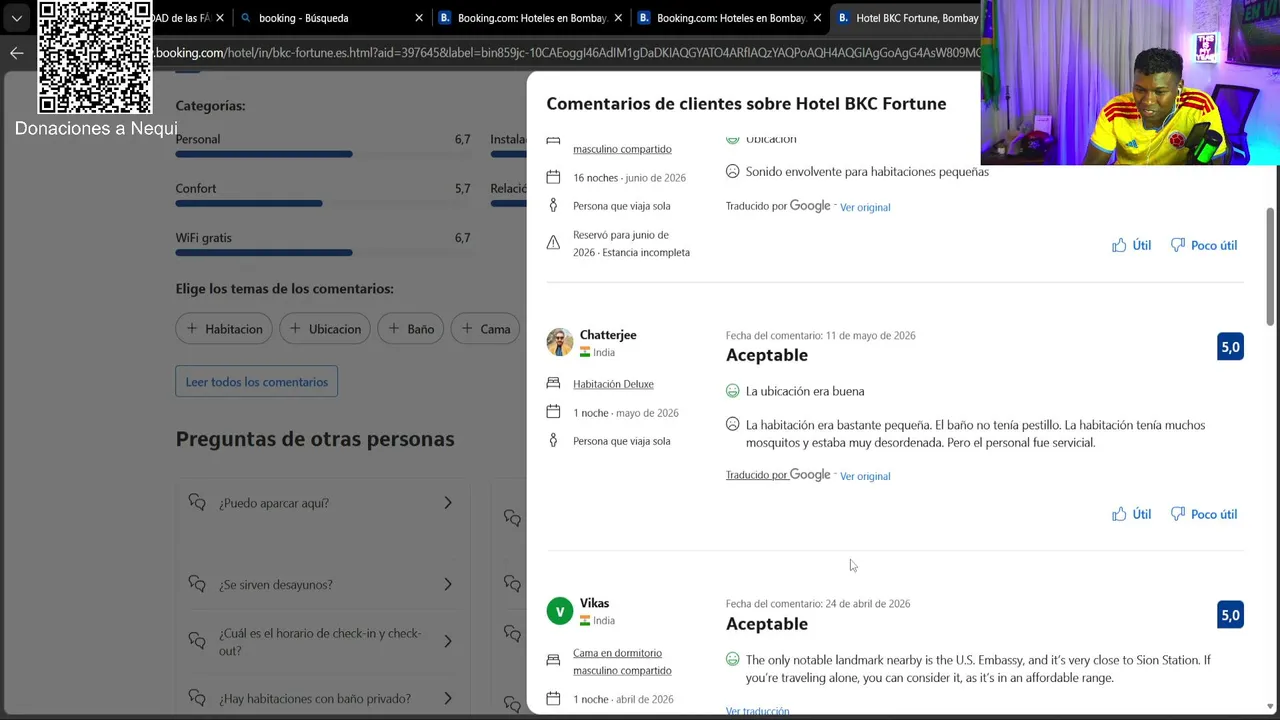Select the 'Hotel BKC Fortune, Bombay' tab

click(x=906, y=18)
